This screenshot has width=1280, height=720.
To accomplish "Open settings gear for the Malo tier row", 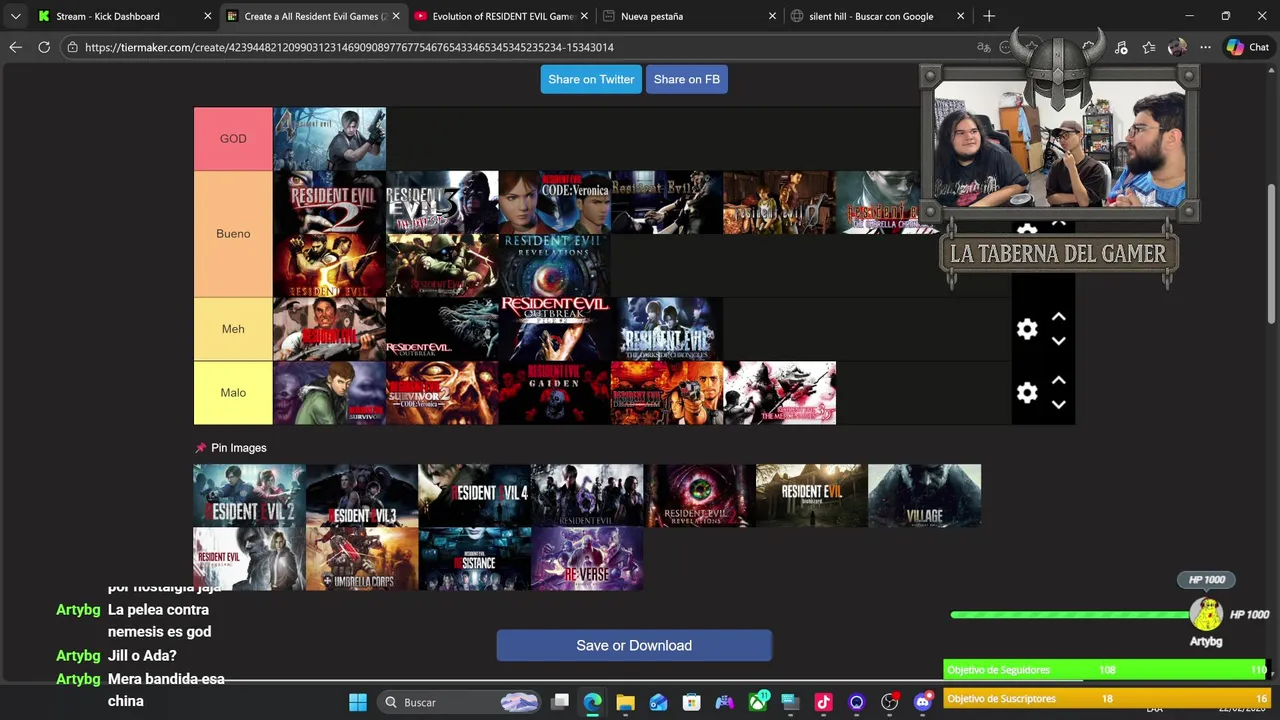I will pos(1027,393).
